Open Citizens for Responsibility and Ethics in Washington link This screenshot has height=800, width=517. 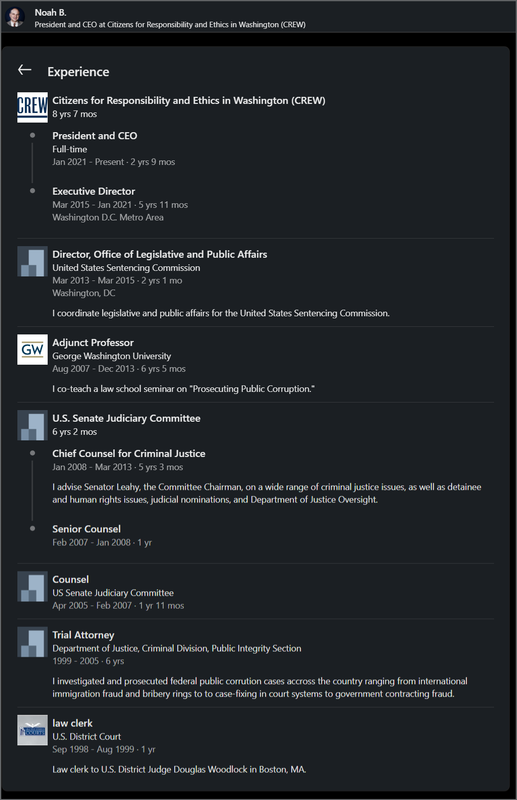[x=188, y=101]
